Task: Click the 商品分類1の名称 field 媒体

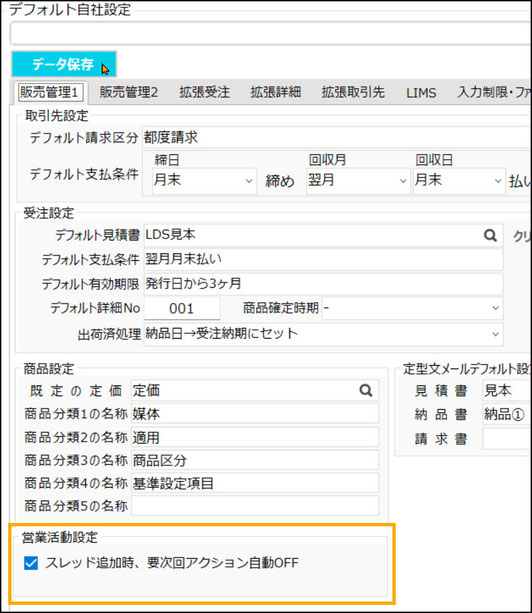Action: click(255, 414)
